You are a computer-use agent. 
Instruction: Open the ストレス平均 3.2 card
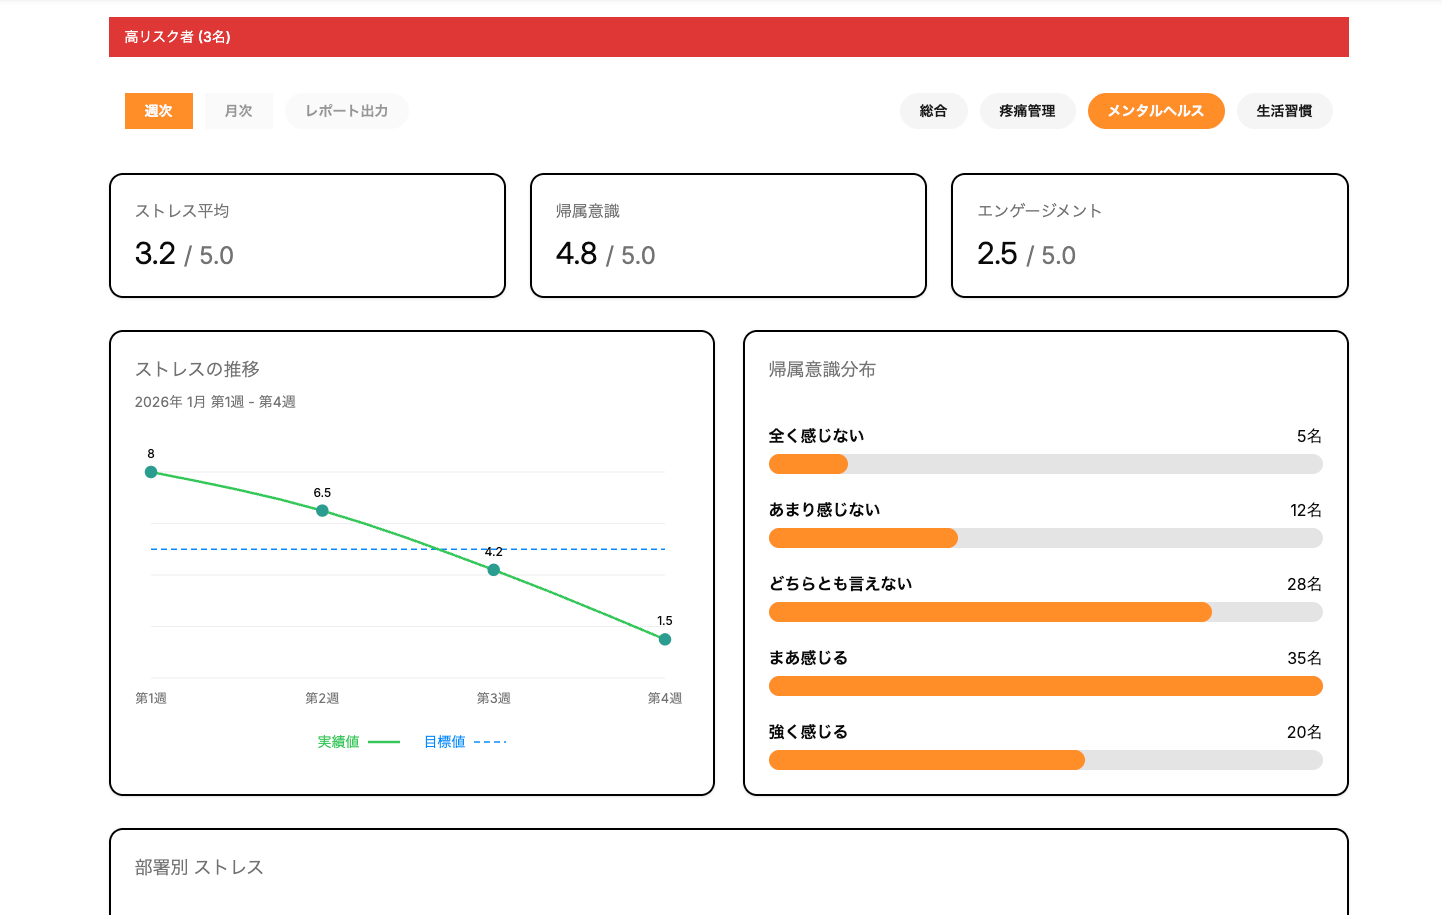pos(307,236)
